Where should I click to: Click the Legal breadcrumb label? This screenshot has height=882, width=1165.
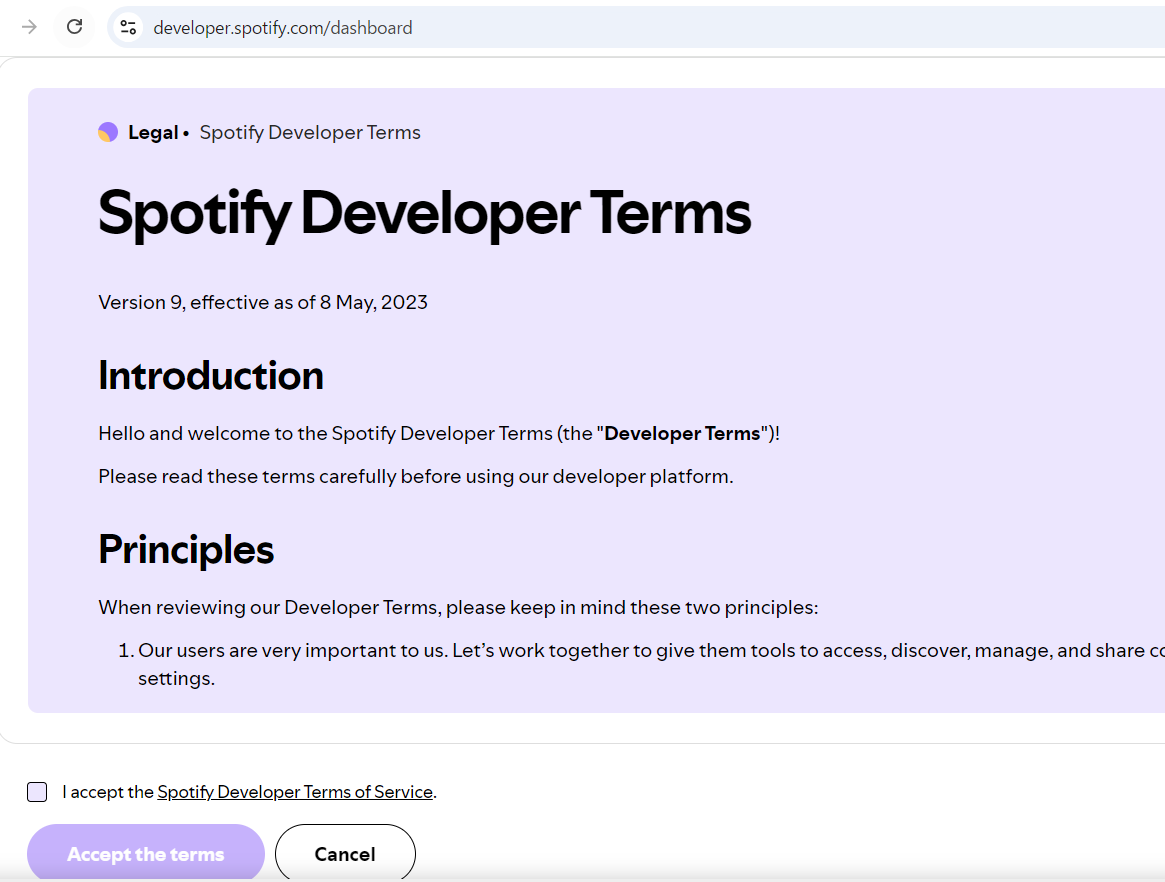click(x=153, y=132)
